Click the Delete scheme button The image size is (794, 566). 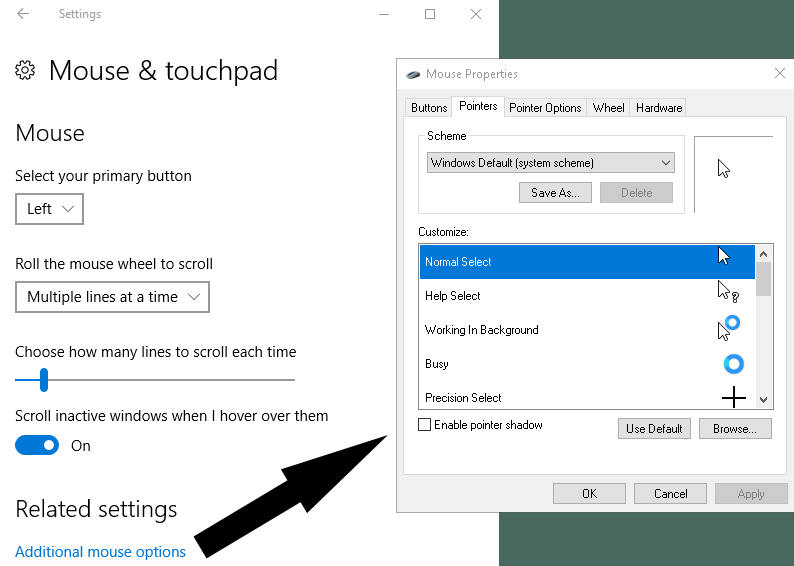pos(637,193)
